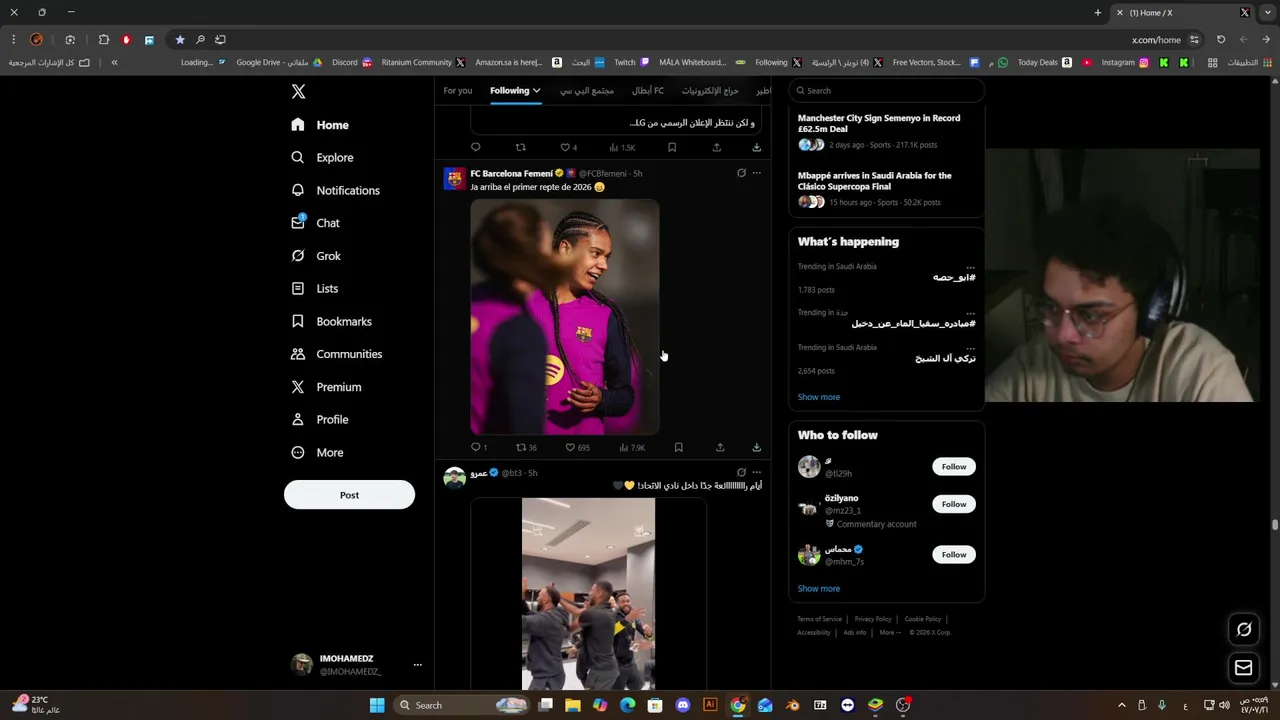The height and width of the screenshot is (720, 1280).
Task: Open Lists in the sidebar
Action: pyautogui.click(x=314, y=288)
